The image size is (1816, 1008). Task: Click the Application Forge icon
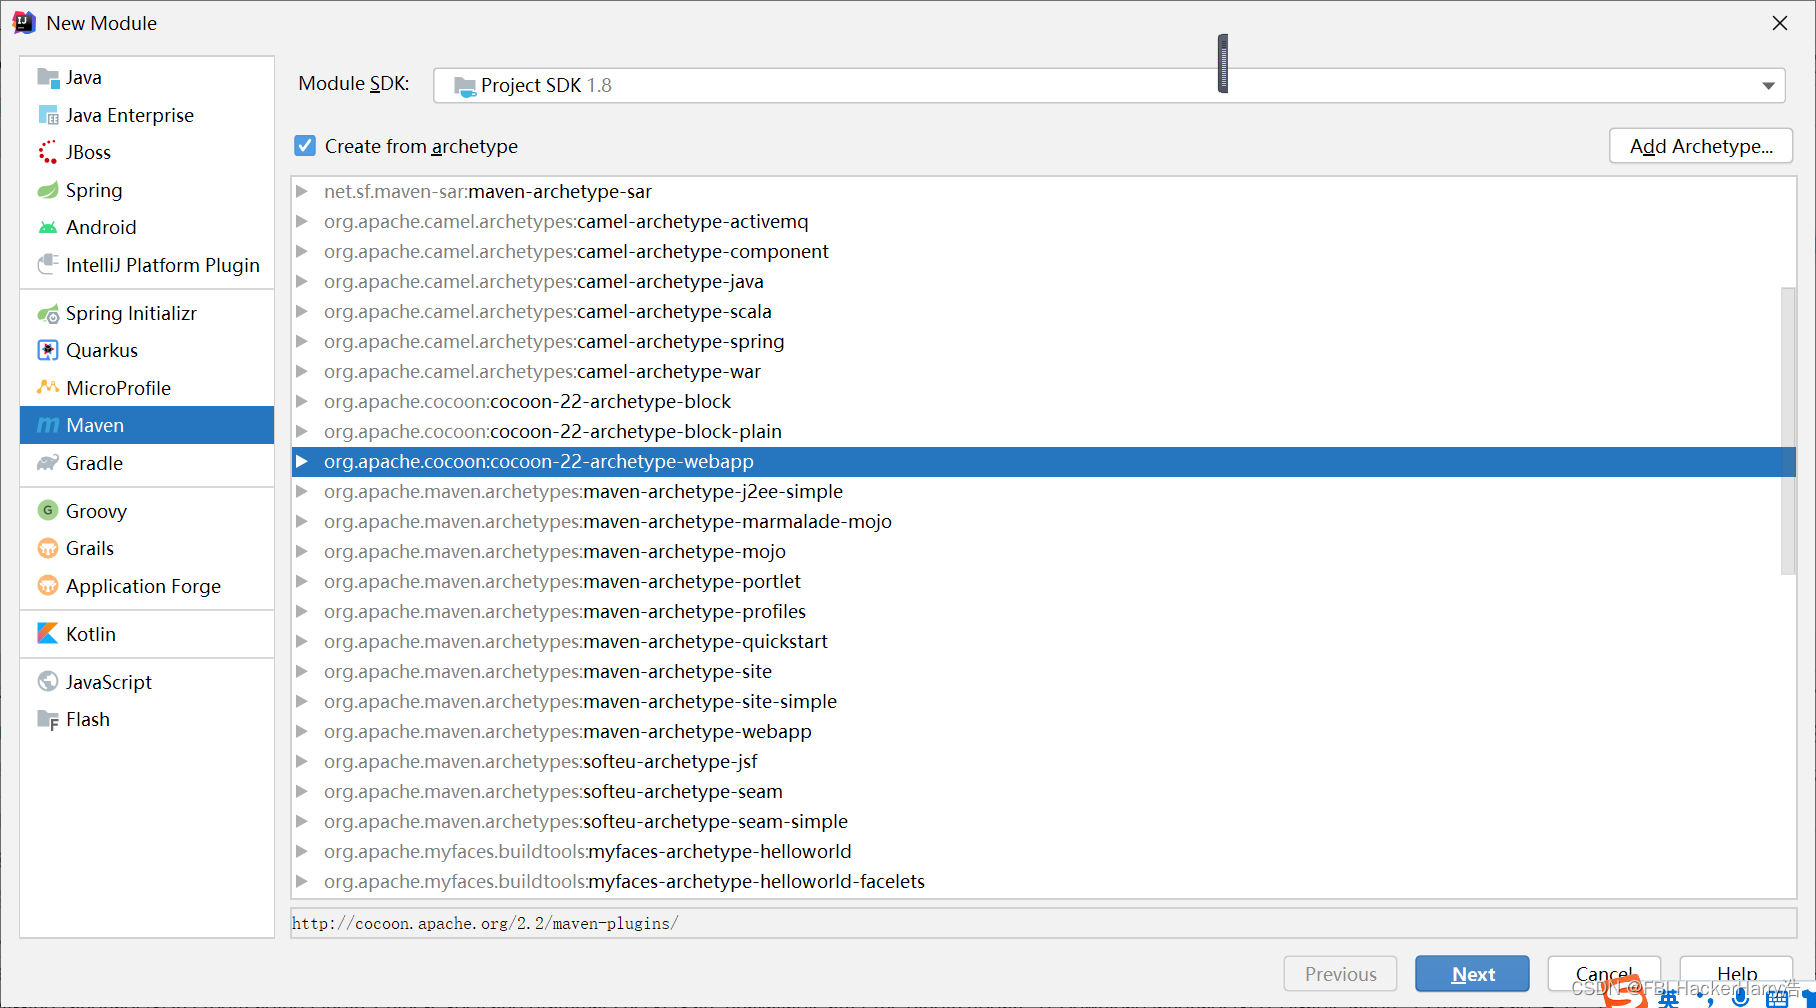(x=48, y=586)
